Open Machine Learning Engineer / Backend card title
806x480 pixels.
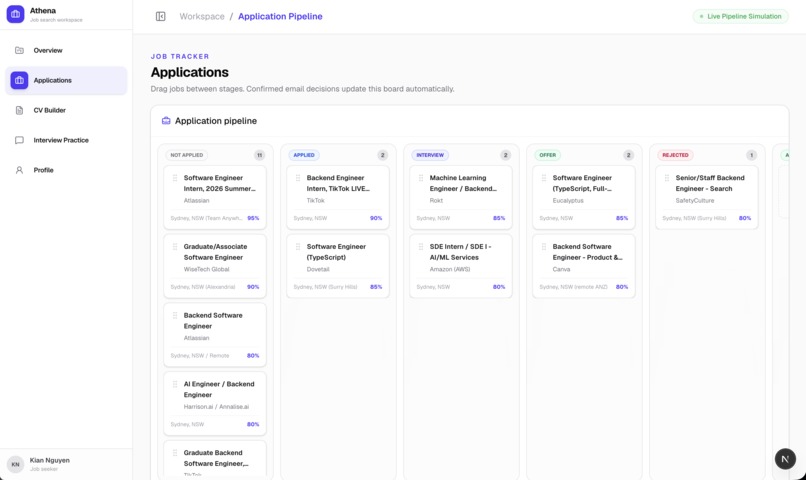(463, 183)
